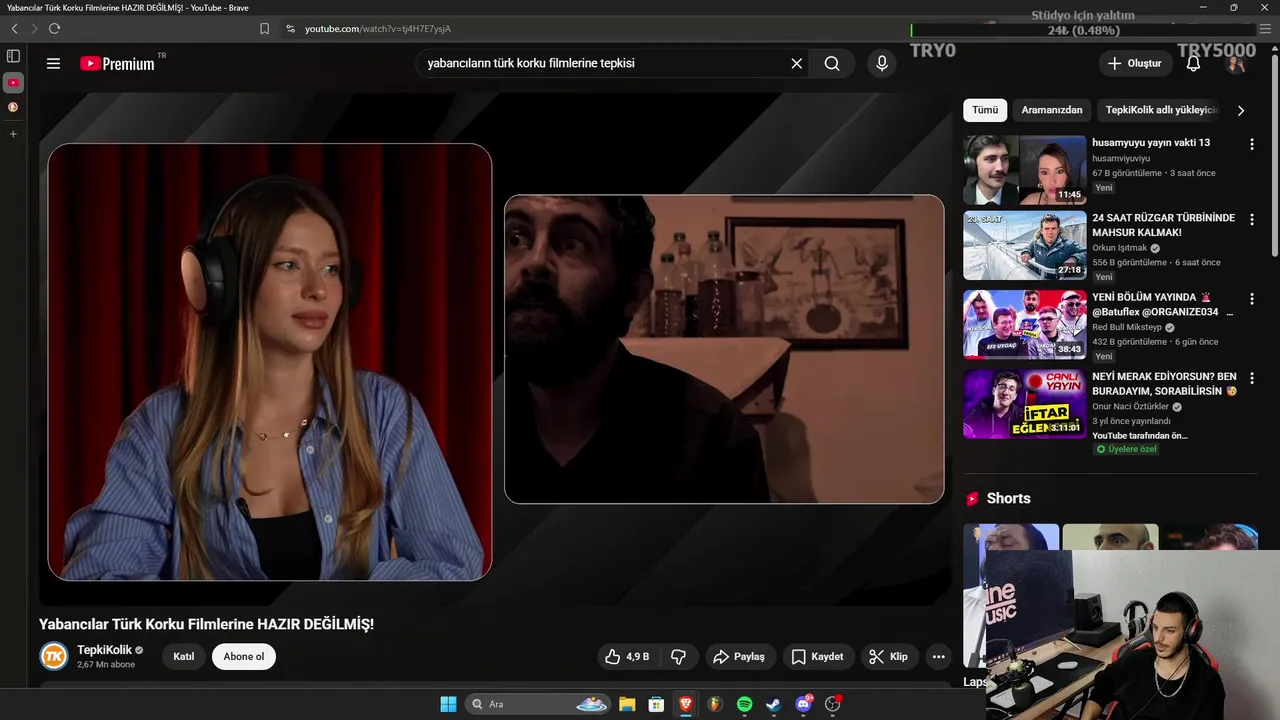
Task: Open site settings icon in address bar
Action: [290, 29]
